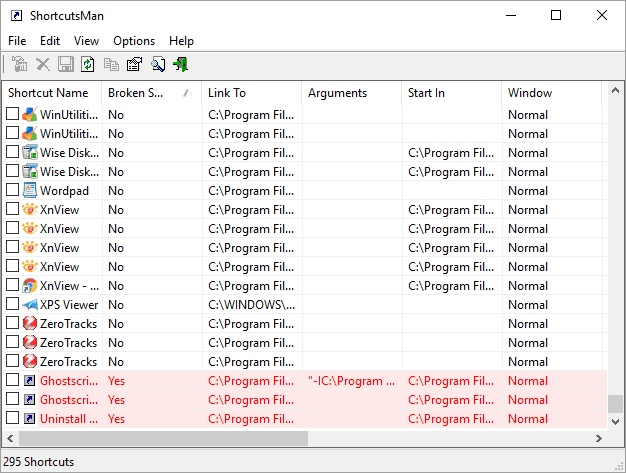Click 'No' in the Wordpad row

click(x=116, y=191)
